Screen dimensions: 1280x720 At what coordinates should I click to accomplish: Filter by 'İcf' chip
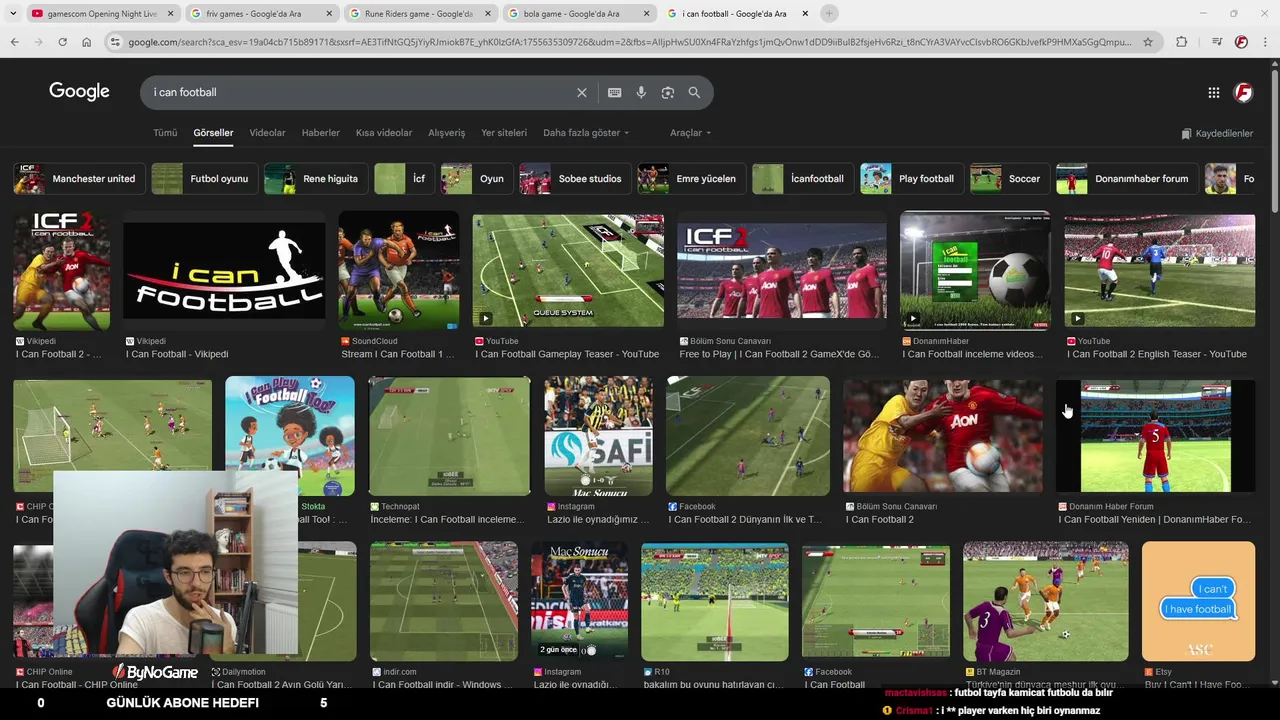(x=405, y=179)
